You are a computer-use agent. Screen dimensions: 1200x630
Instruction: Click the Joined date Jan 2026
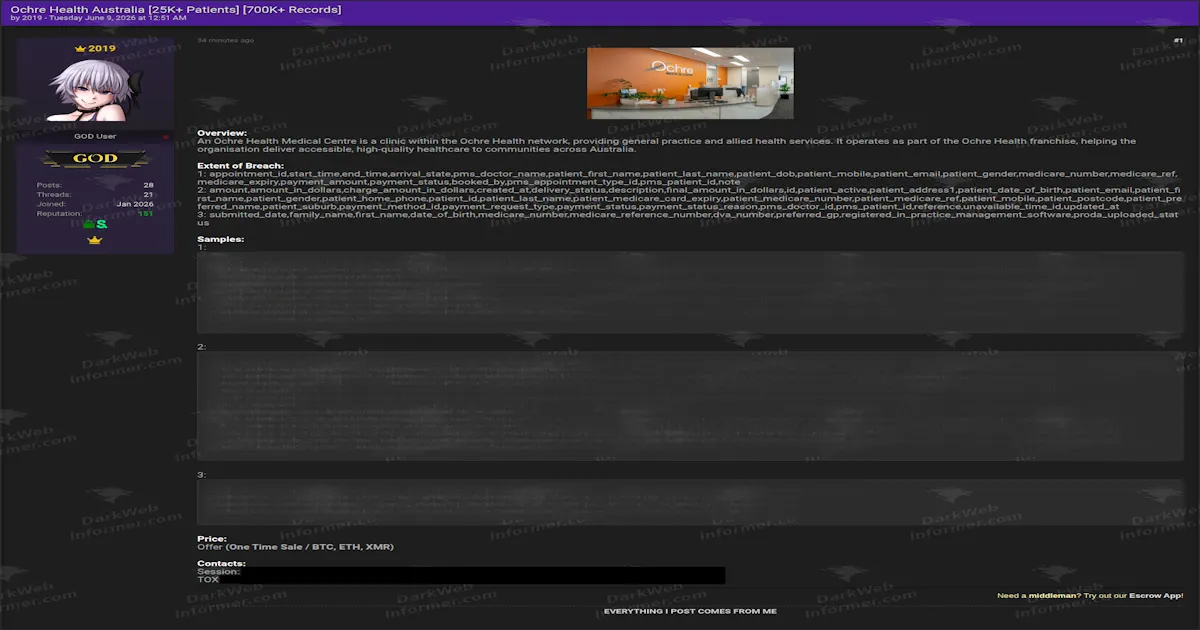[x=135, y=204]
